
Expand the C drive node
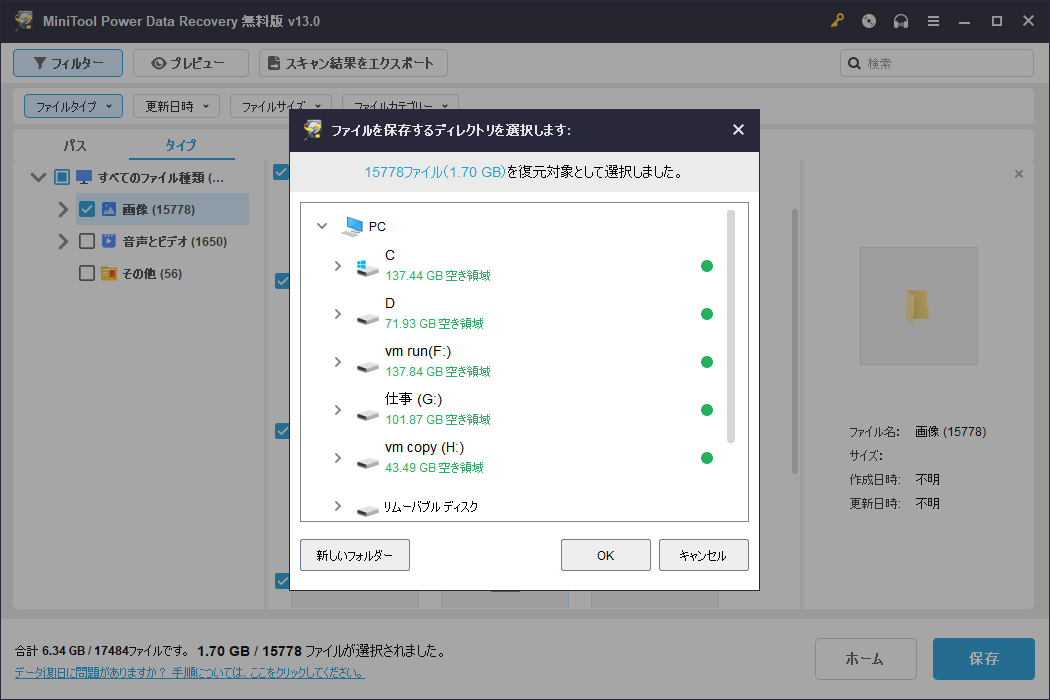338,266
